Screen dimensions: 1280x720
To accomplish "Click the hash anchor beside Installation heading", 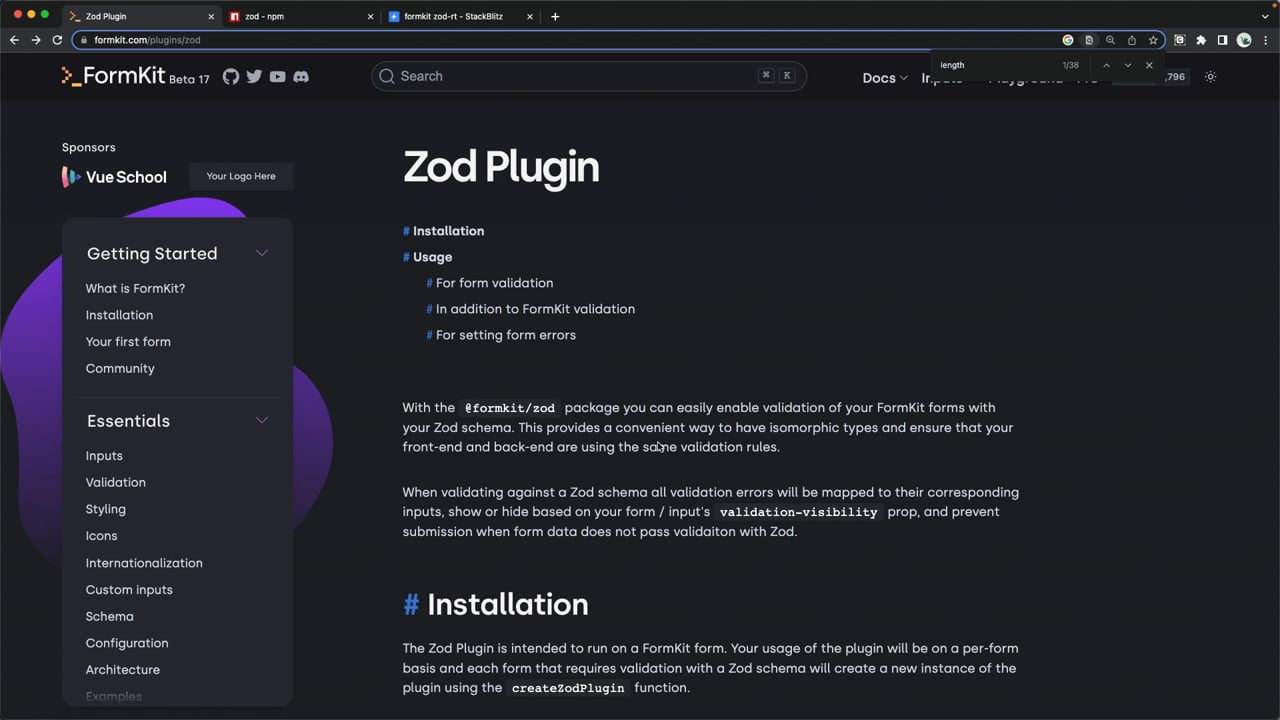I will tap(411, 605).
